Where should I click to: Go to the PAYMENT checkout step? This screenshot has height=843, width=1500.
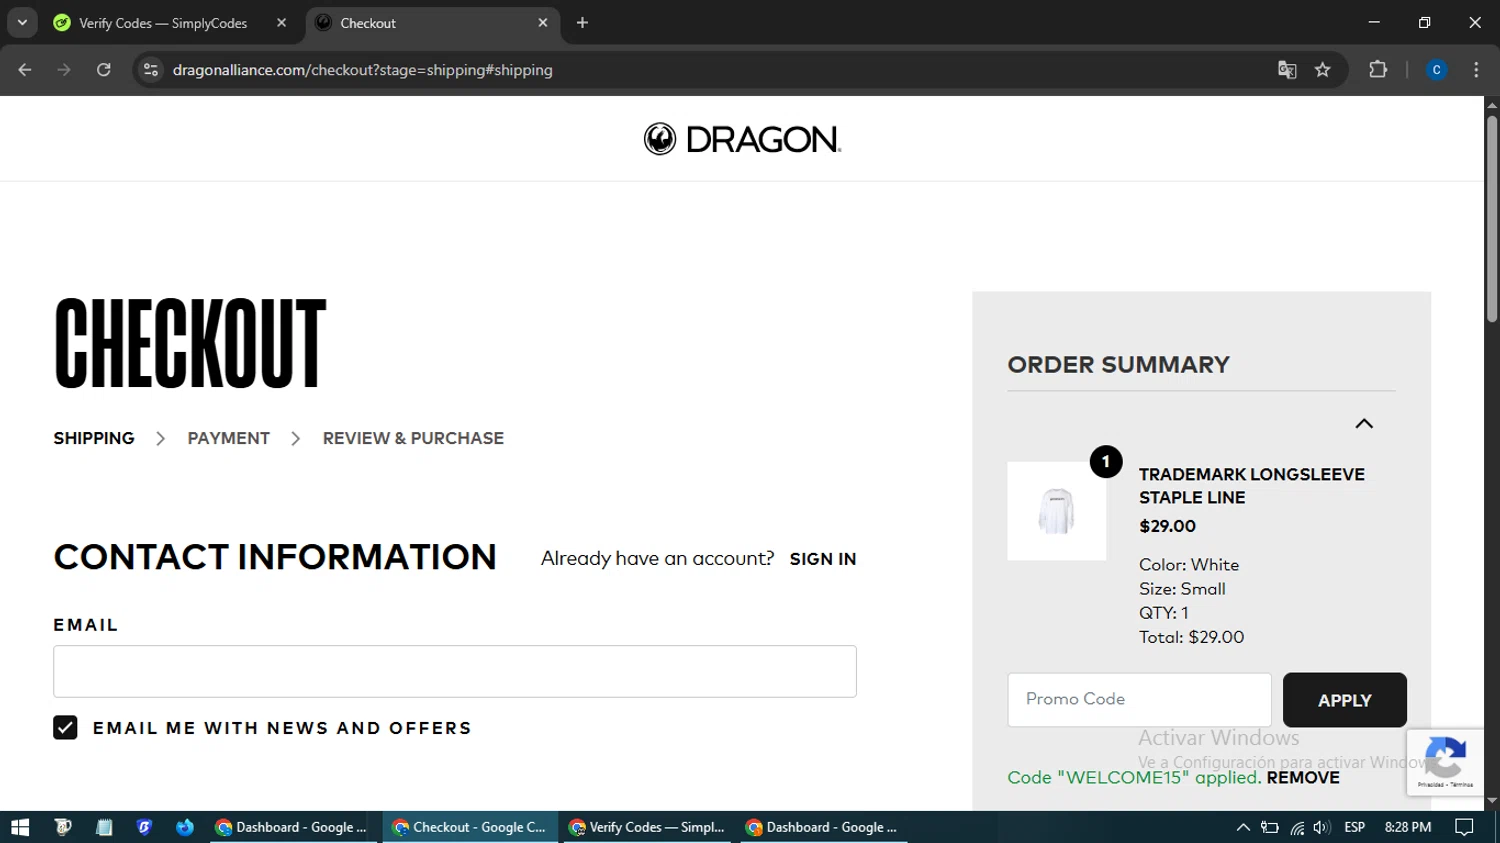point(228,438)
